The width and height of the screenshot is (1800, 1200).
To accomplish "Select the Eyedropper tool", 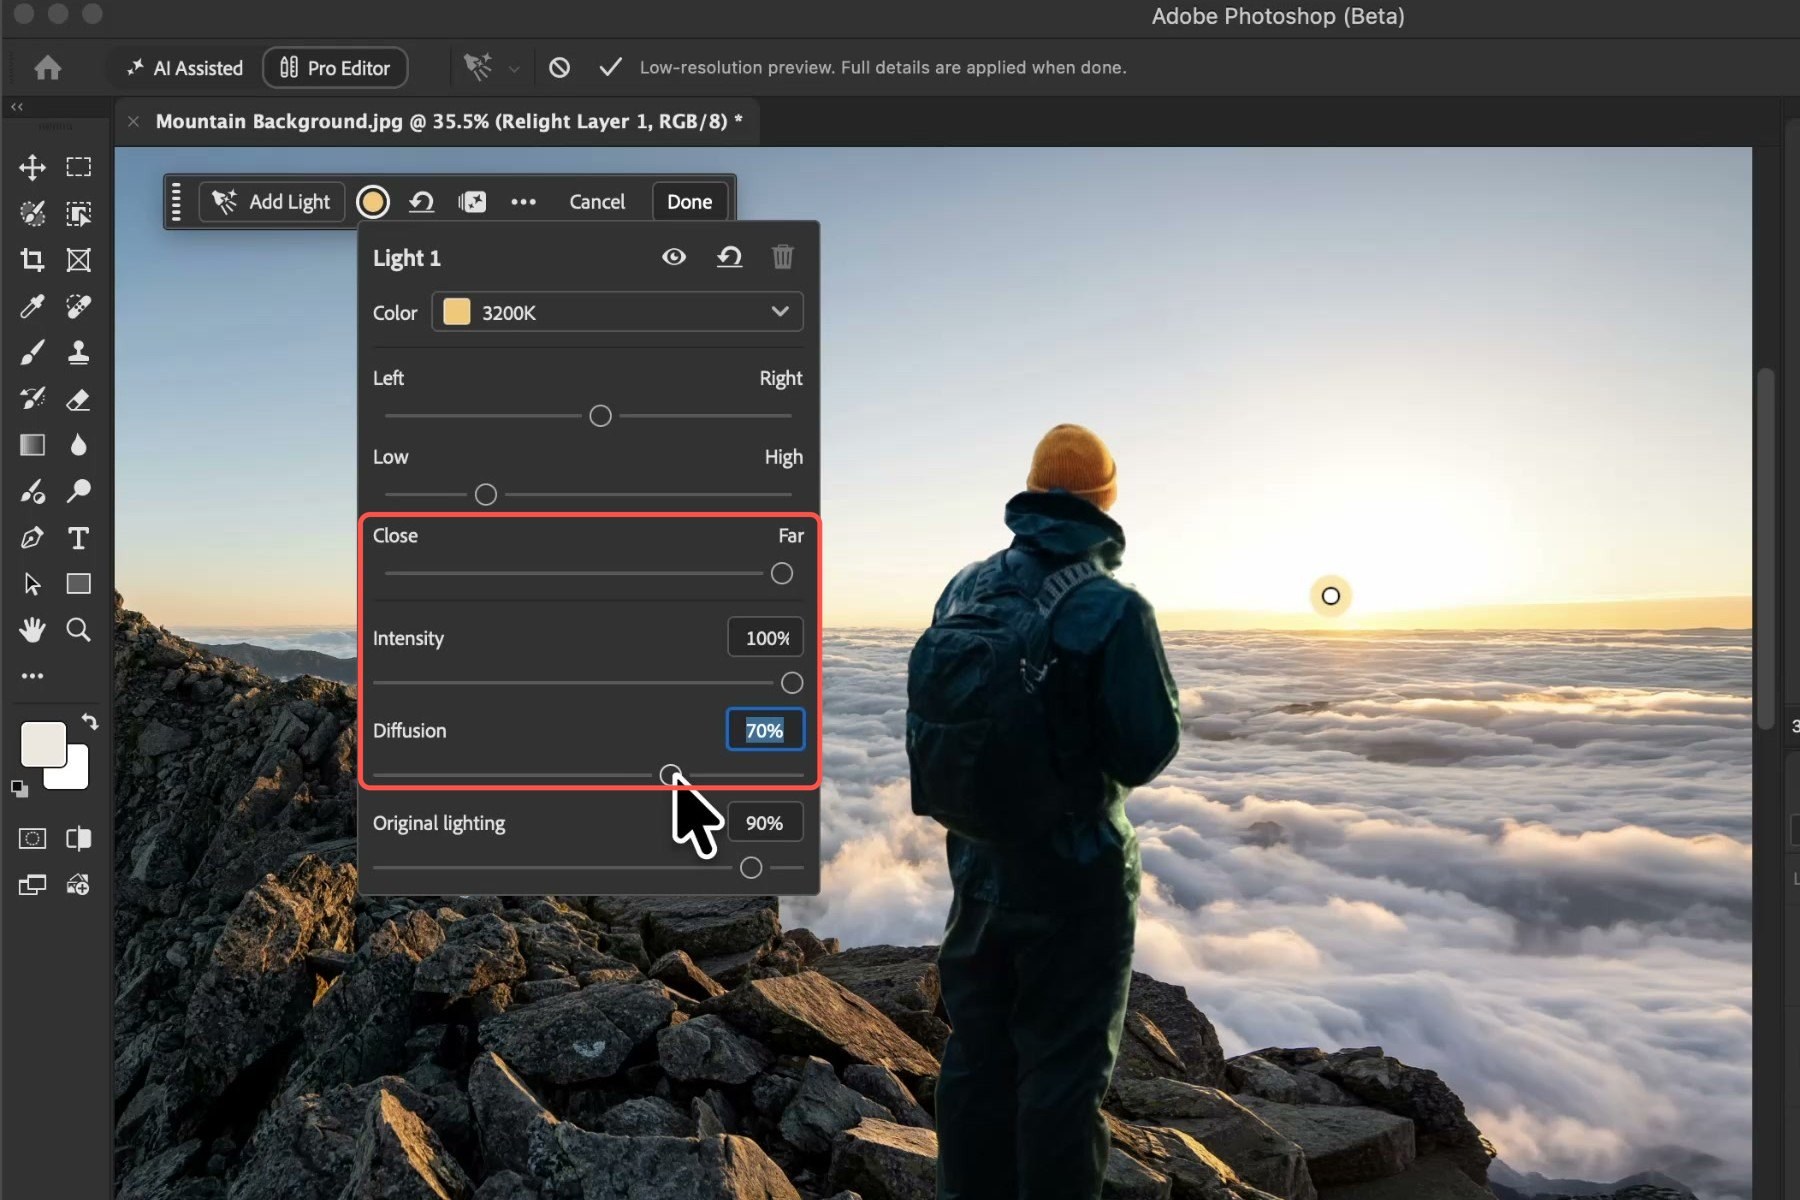I will (x=32, y=306).
